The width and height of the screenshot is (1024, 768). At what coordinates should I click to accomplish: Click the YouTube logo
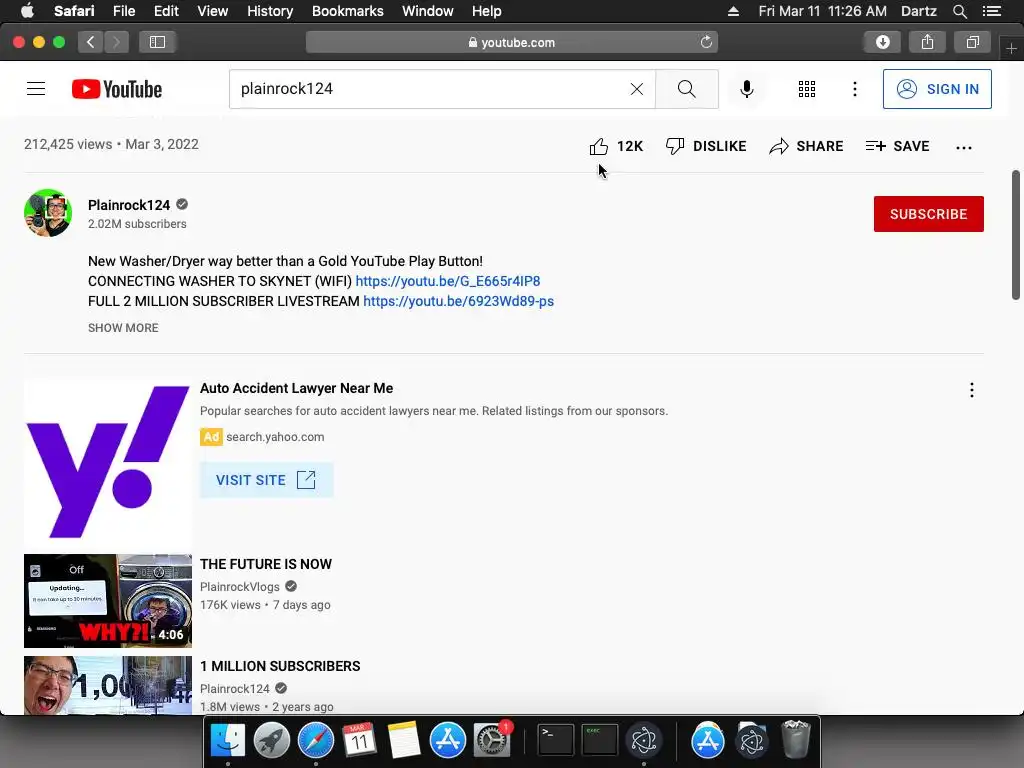tap(117, 89)
